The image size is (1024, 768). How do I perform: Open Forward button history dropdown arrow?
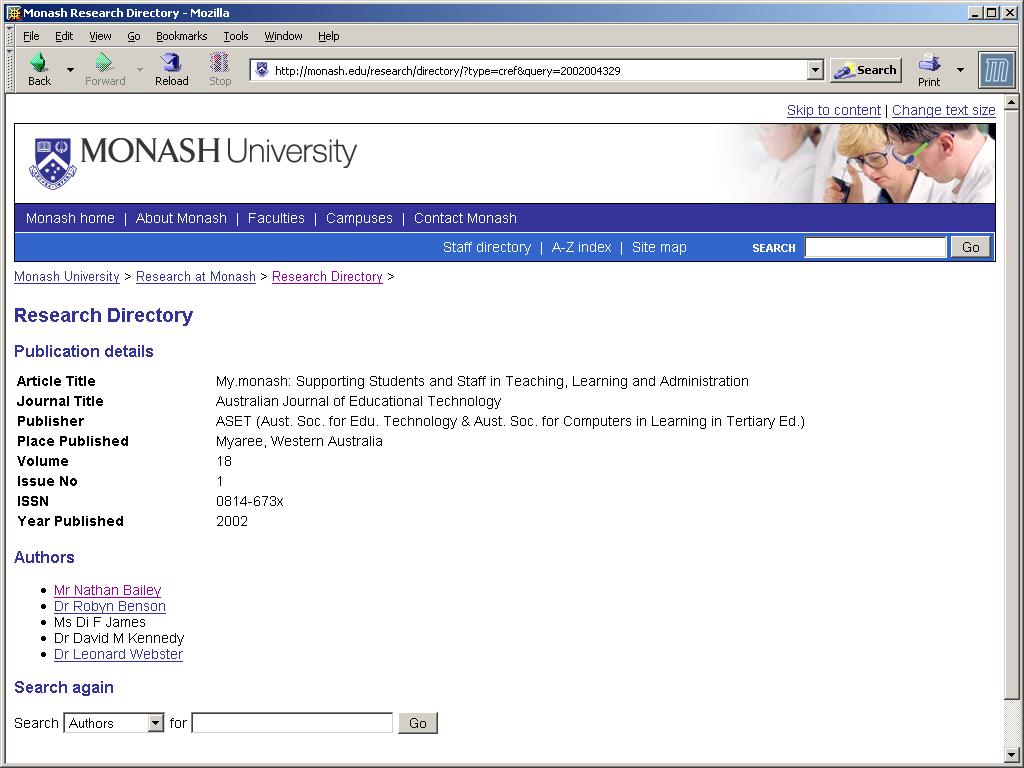pyautogui.click(x=140, y=69)
